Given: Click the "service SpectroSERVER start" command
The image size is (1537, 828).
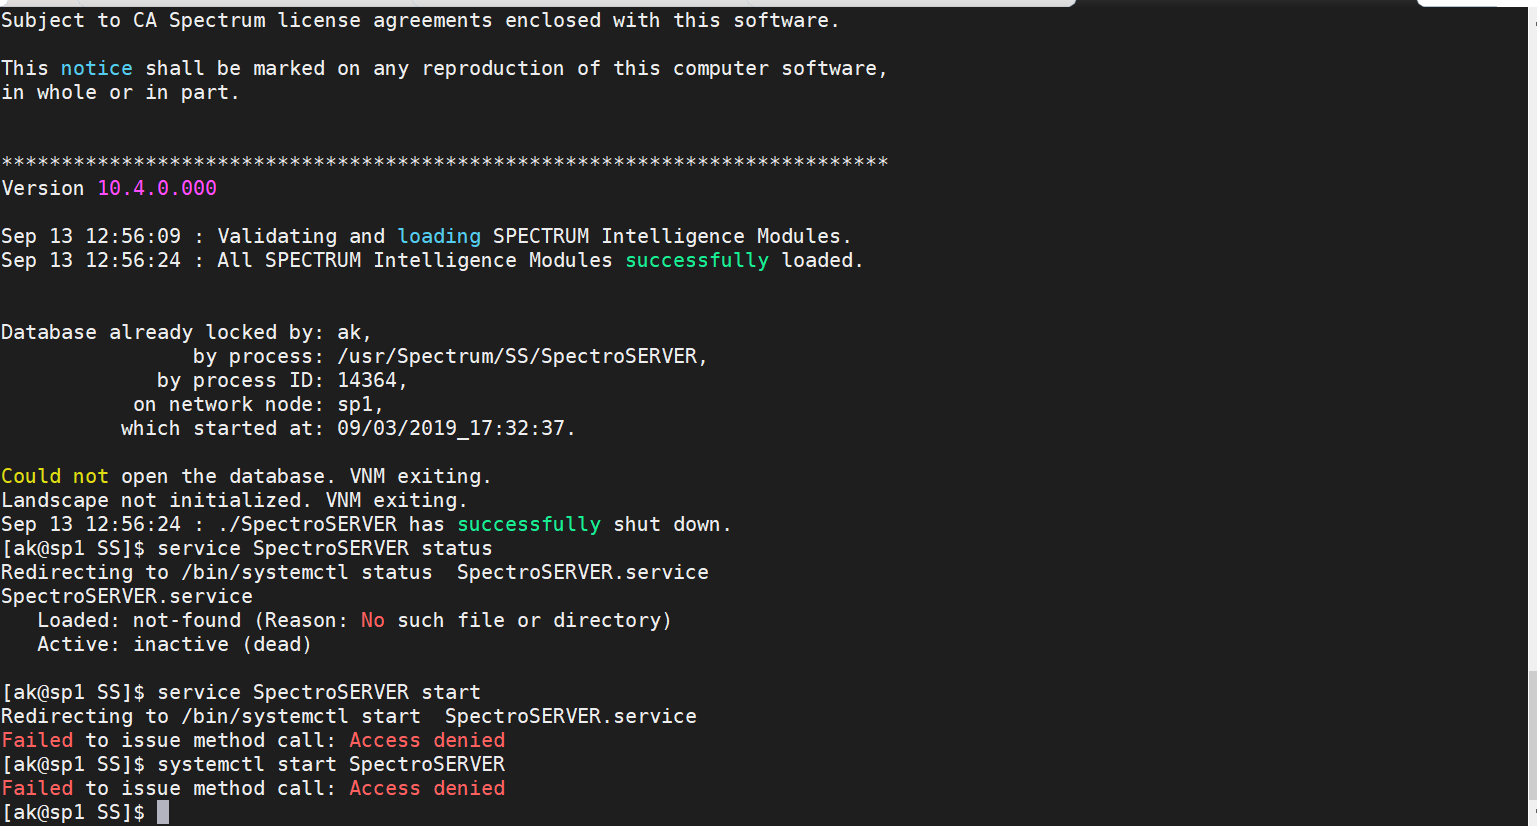Looking at the screenshot, I should point(319,692).
